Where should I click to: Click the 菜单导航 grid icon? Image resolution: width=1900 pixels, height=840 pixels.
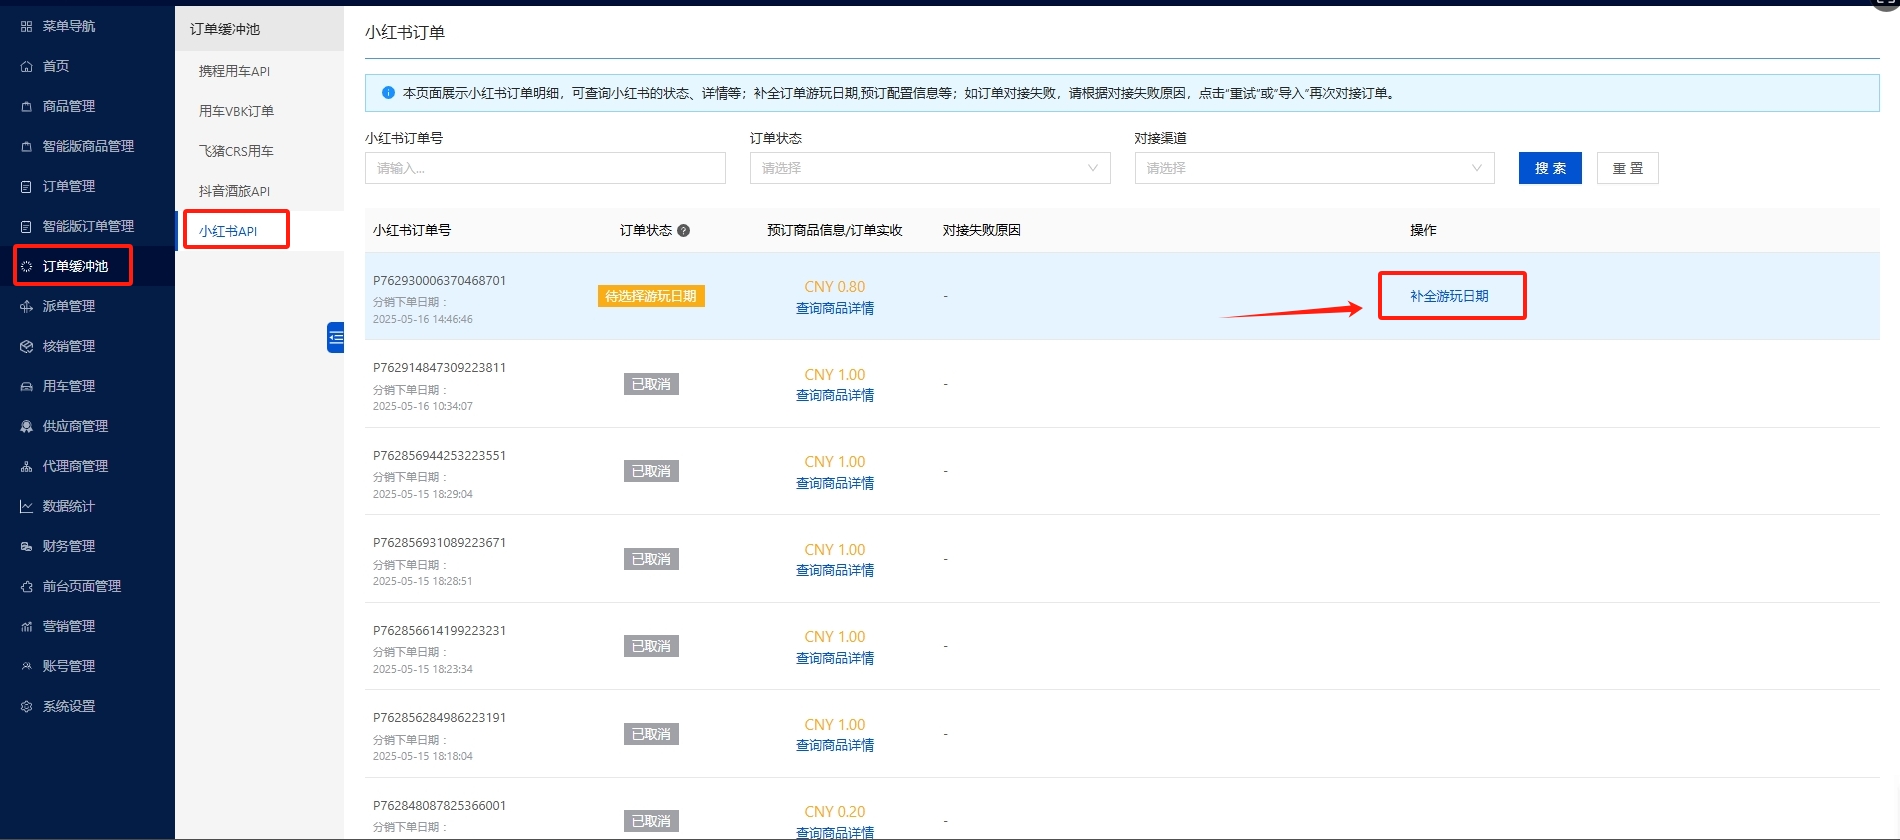click(26, 26)
